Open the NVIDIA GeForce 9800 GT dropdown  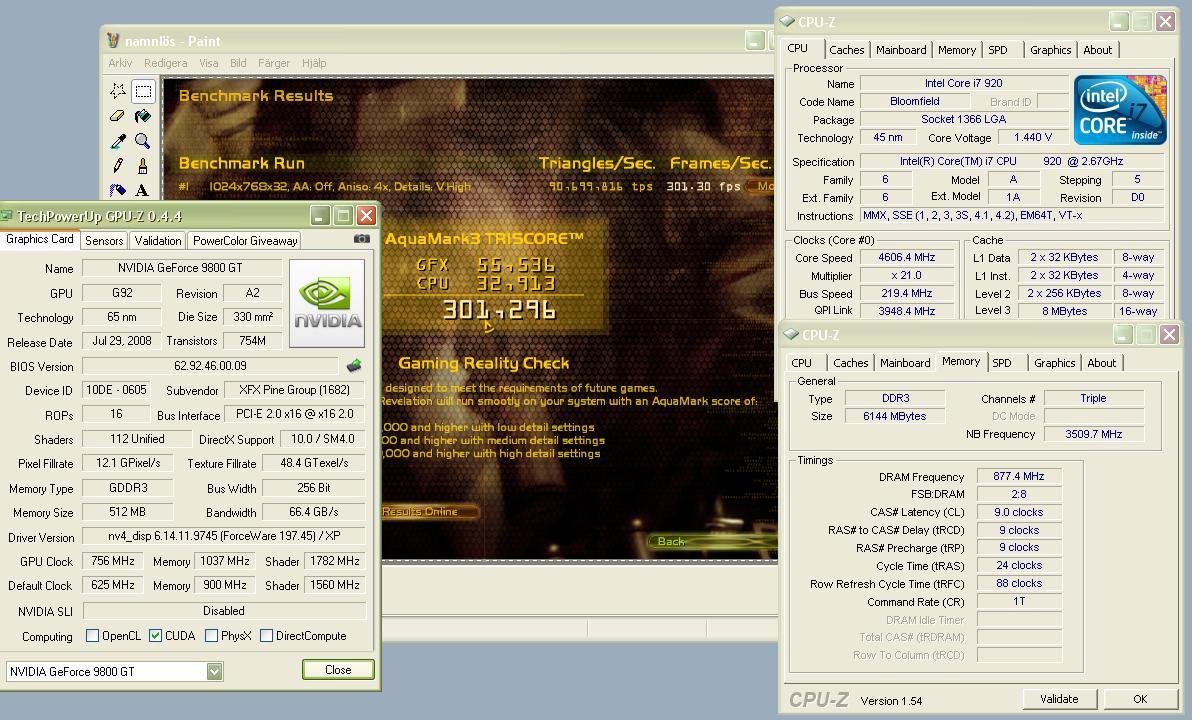coord(214,671)
